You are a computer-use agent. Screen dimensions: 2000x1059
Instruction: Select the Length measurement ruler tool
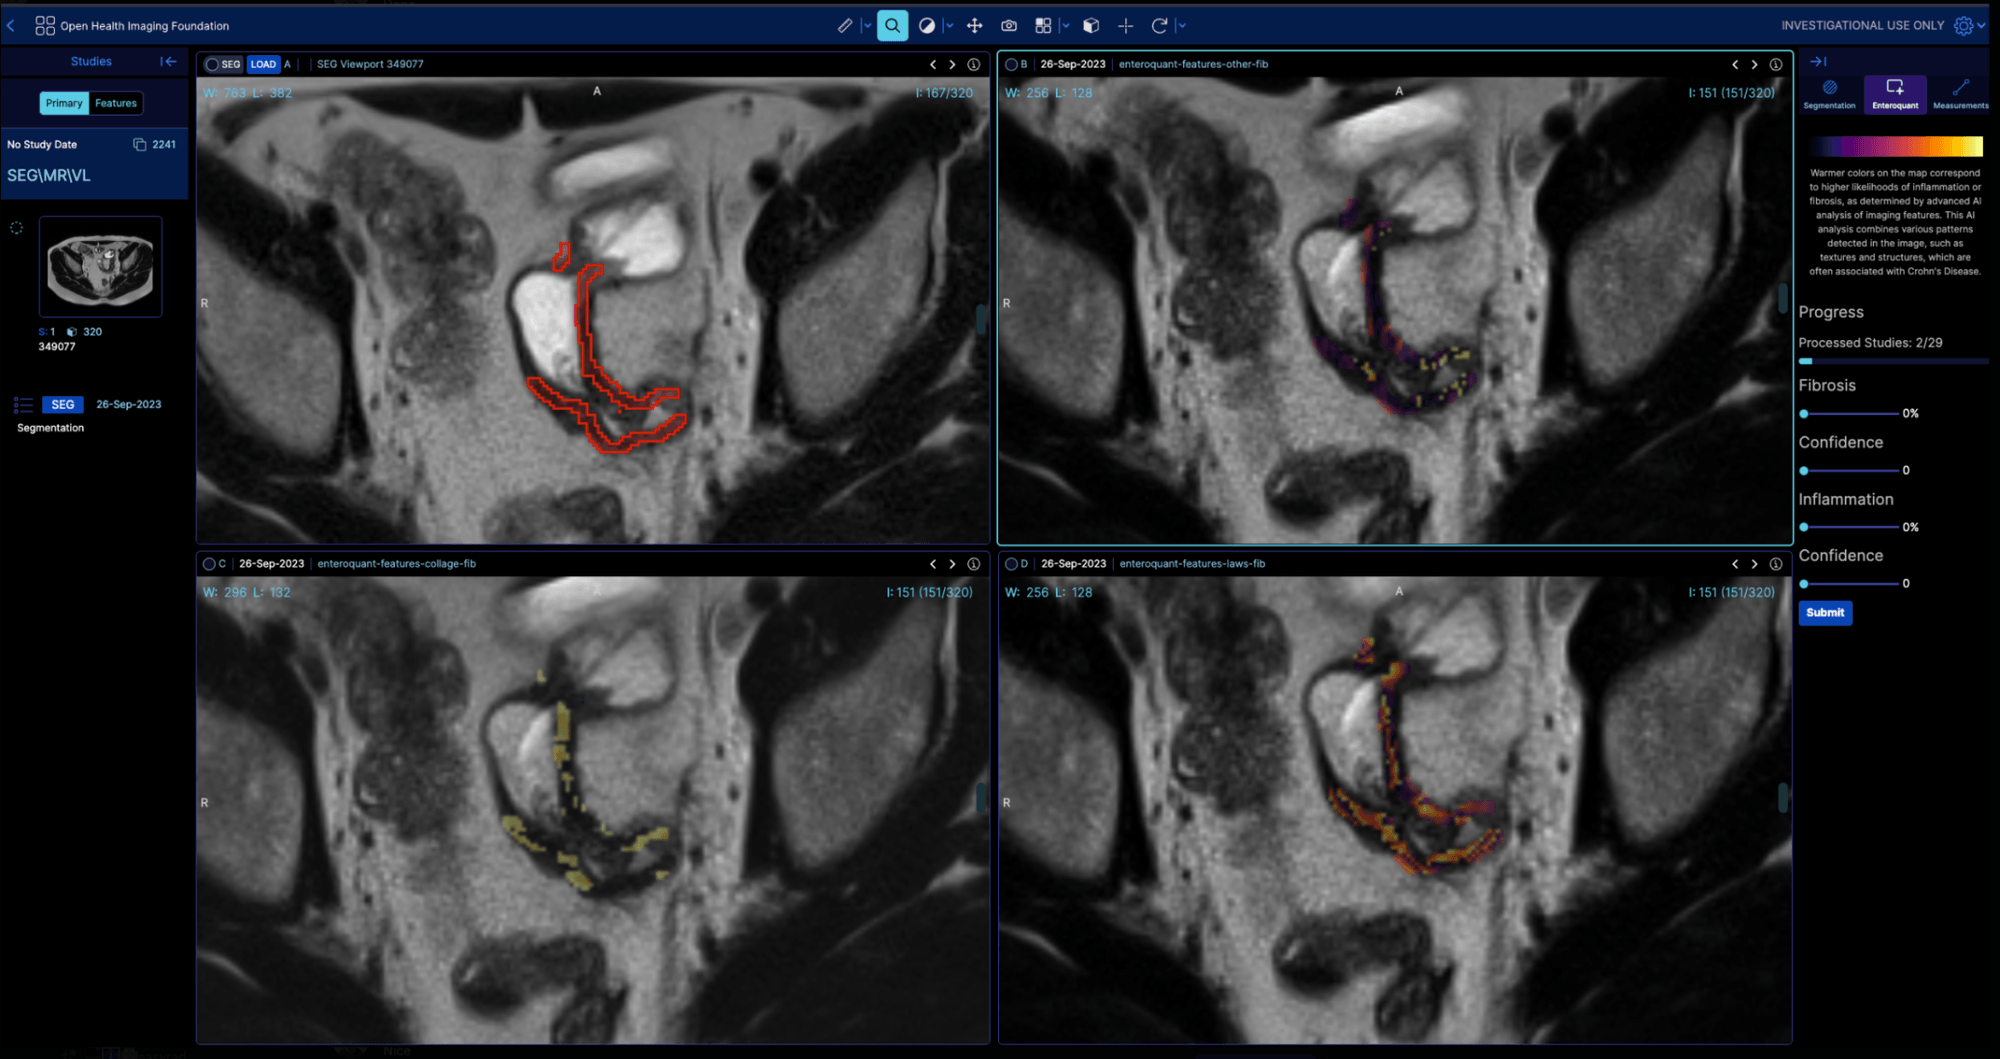pos(845,26)
